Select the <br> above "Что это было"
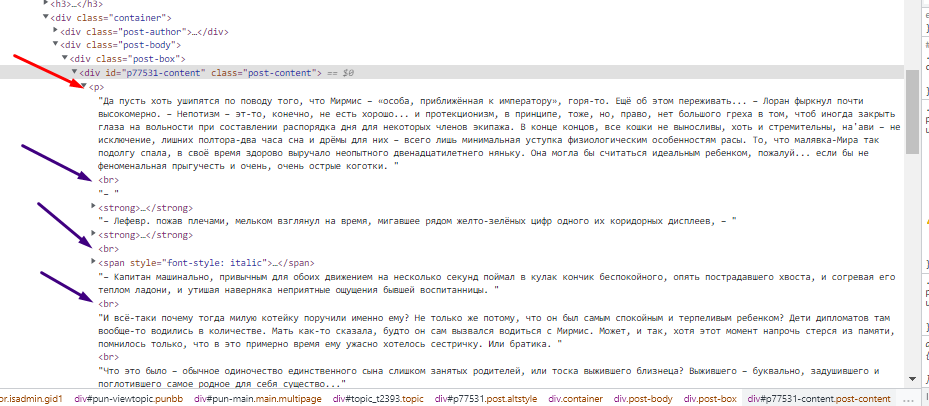Image resolution: width=929 pixels, height=406 pixels. click(108, 357)
